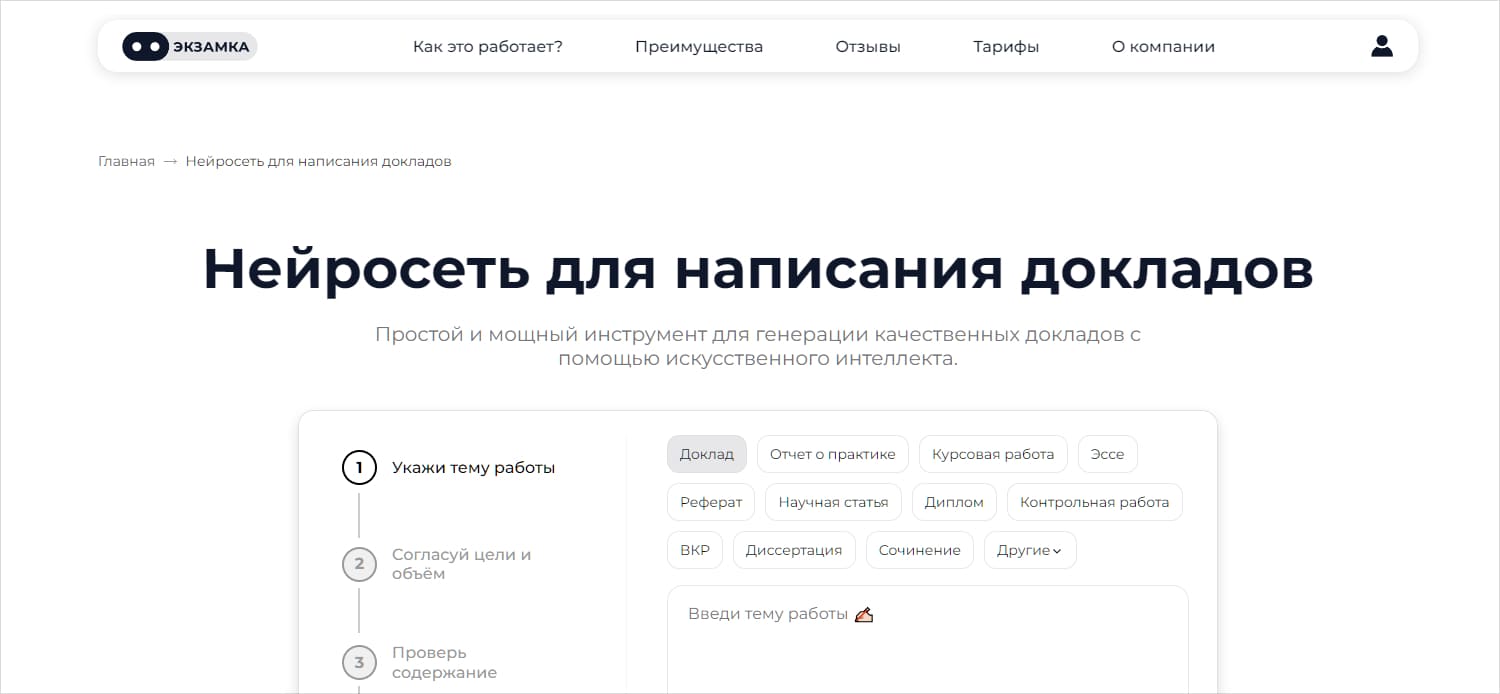The image size is (1500, 694).
Task: Click the chevron next to 'Другие'
Action: pyautogui.click(x=1056, y=550)
